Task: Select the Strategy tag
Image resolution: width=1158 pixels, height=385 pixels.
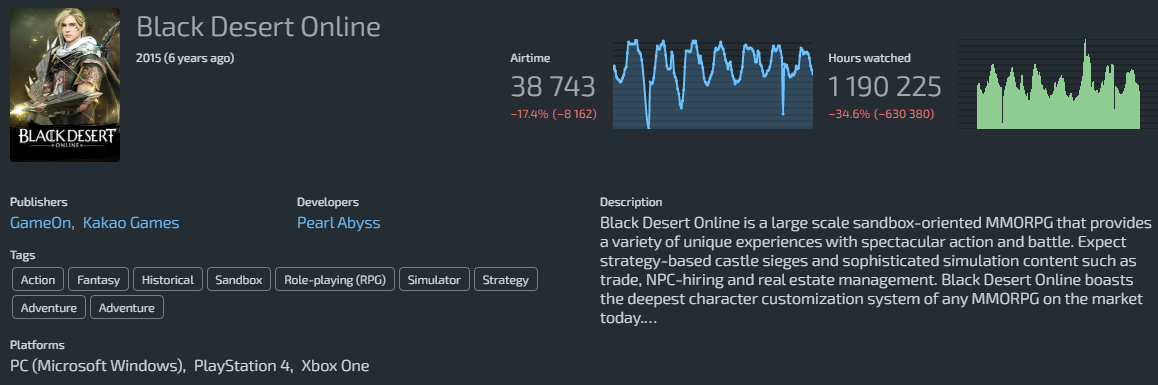Action: tap(506, 280)
